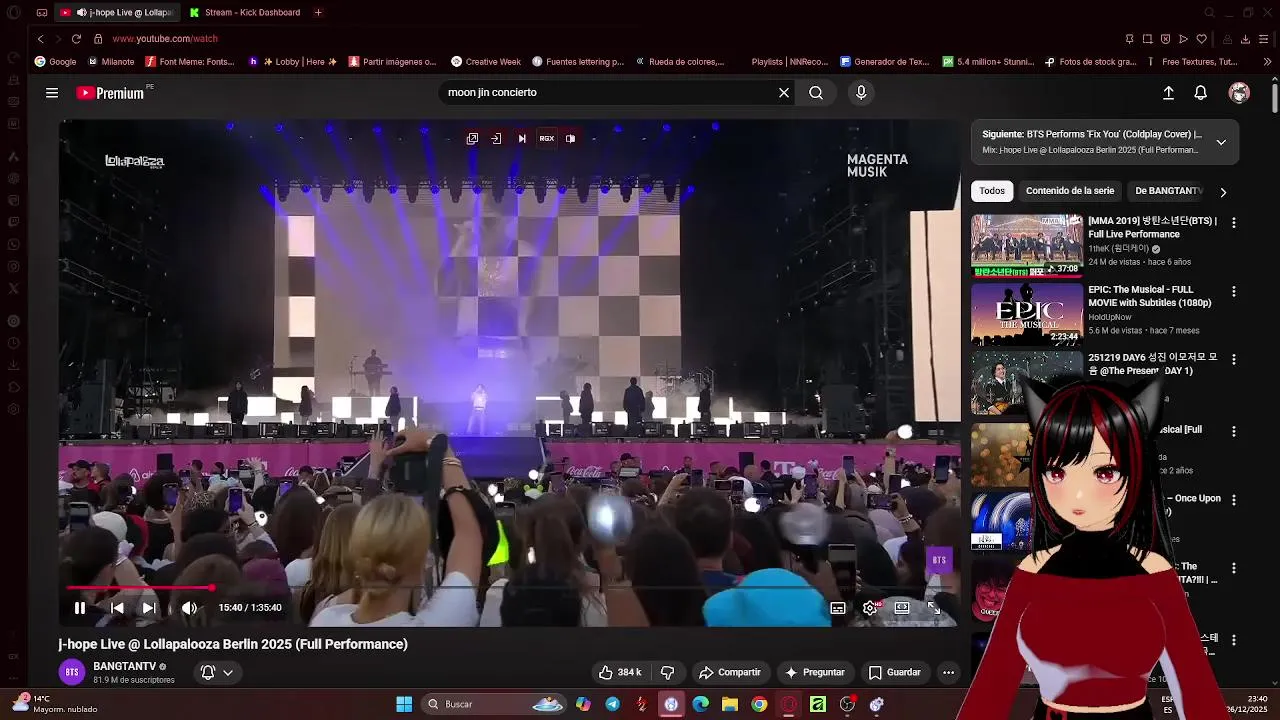Enter fullscreen mode for the video
This screenshot has width=1280, height=720.
click(x=933, y=607)
